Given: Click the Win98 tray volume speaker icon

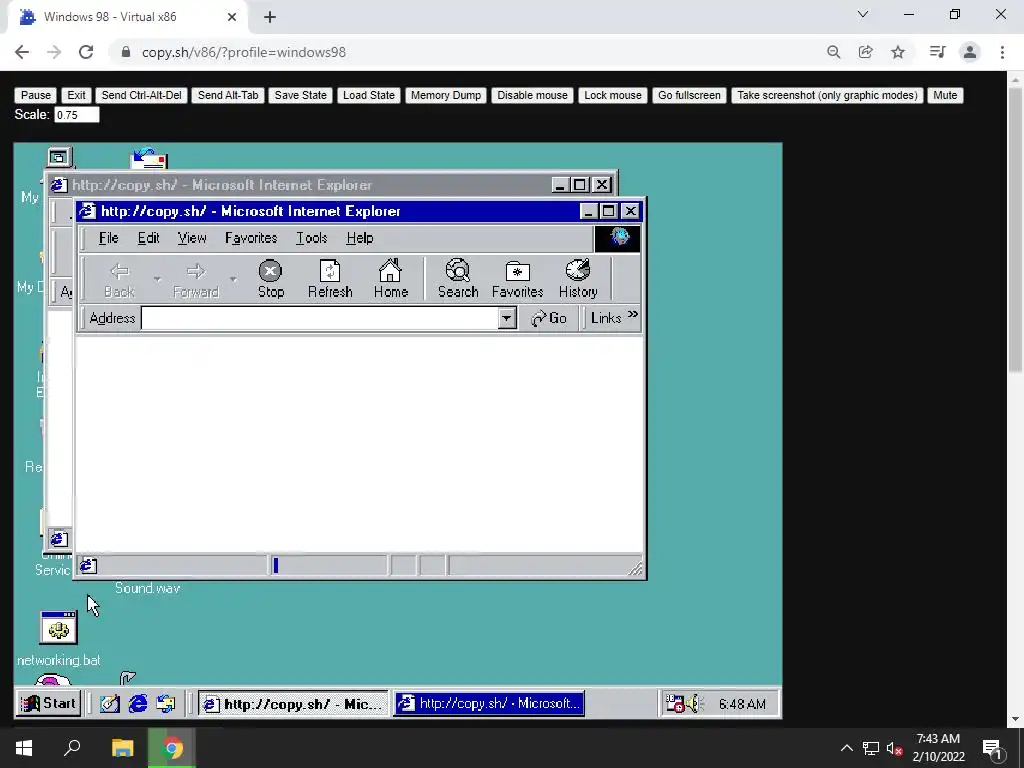Looking at the screenshot, I should [x=694, y=703].
